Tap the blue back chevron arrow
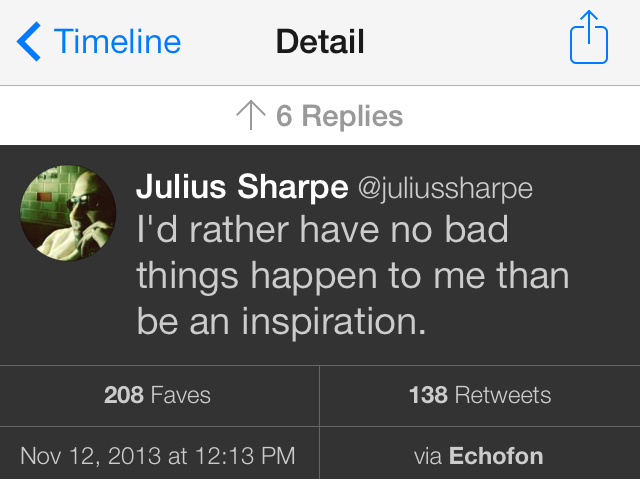This screenshot has width=640, height=479. [x=29, y=42]
